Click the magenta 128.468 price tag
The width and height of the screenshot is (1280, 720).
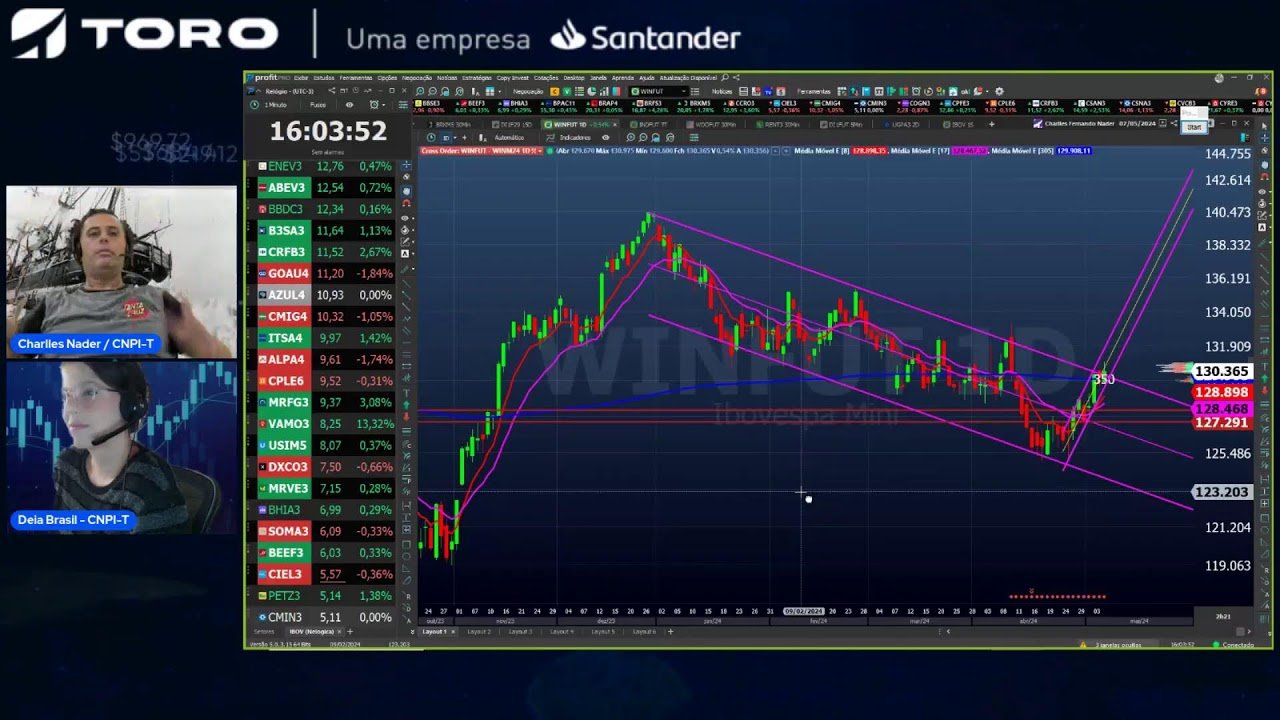pos(1221,409)
